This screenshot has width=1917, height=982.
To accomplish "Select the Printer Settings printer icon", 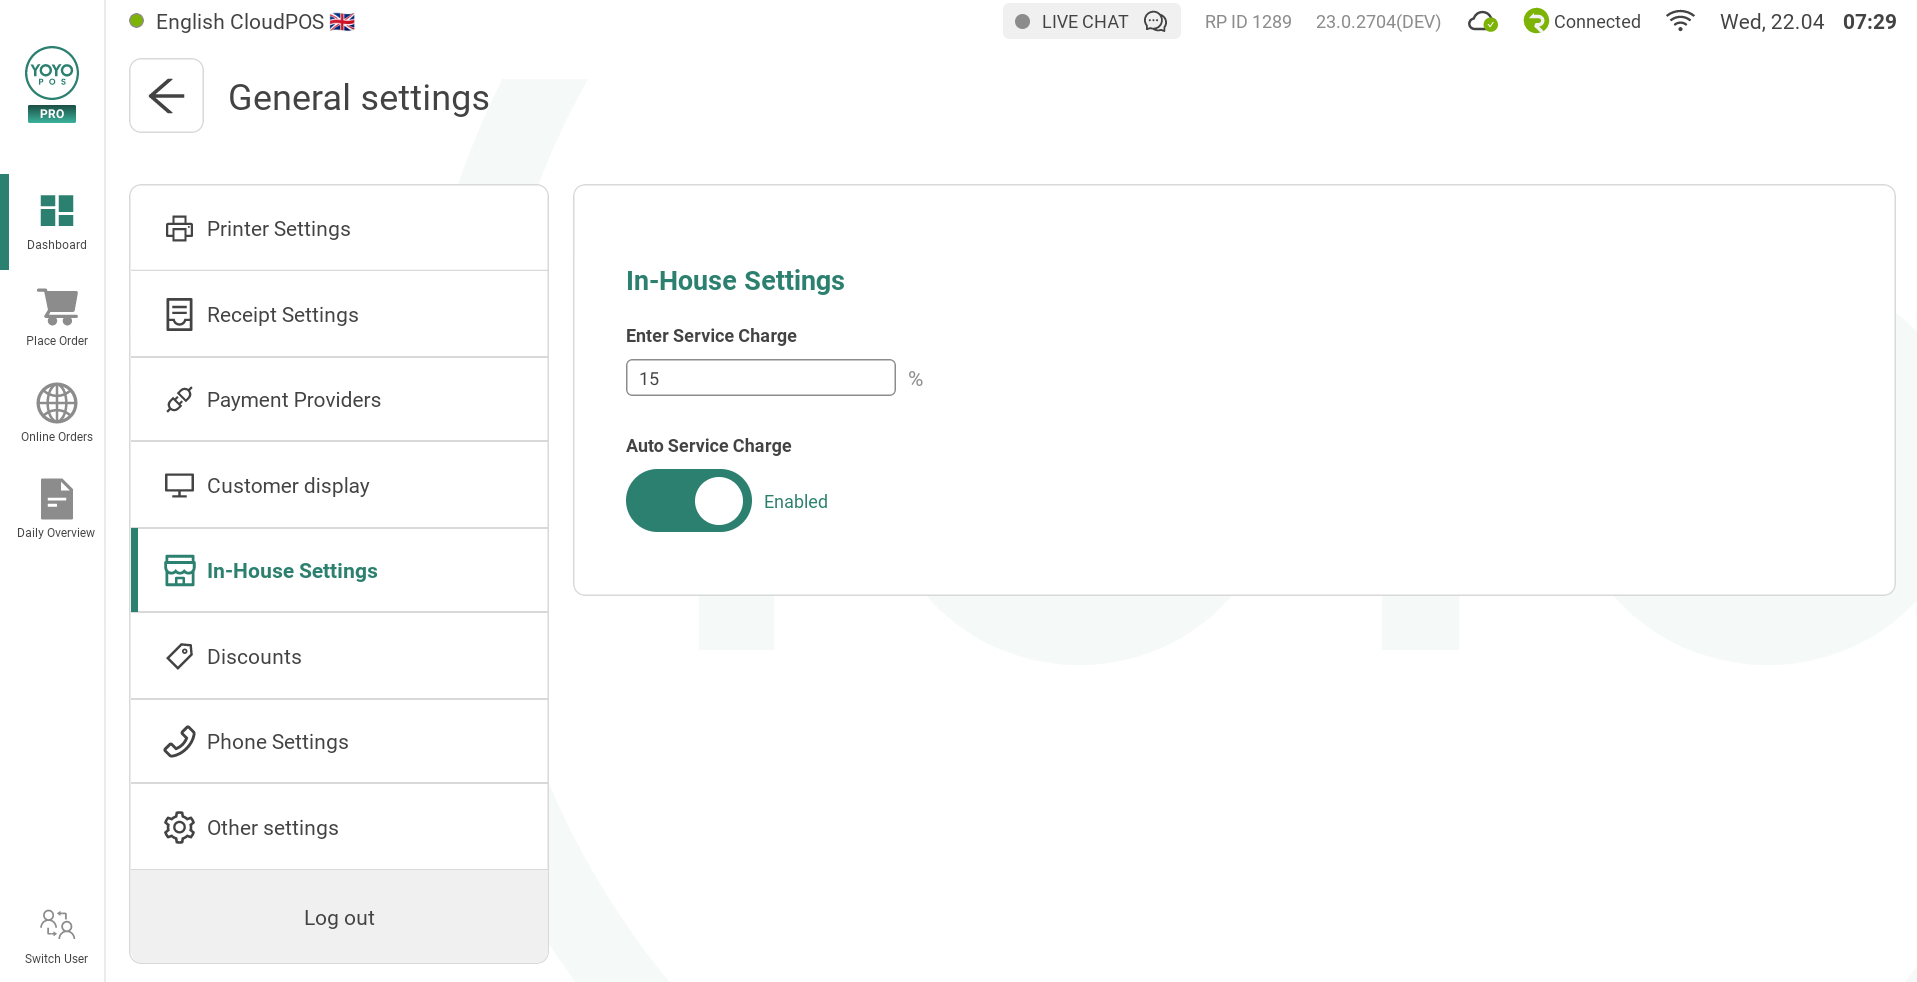I will point(179,228).
